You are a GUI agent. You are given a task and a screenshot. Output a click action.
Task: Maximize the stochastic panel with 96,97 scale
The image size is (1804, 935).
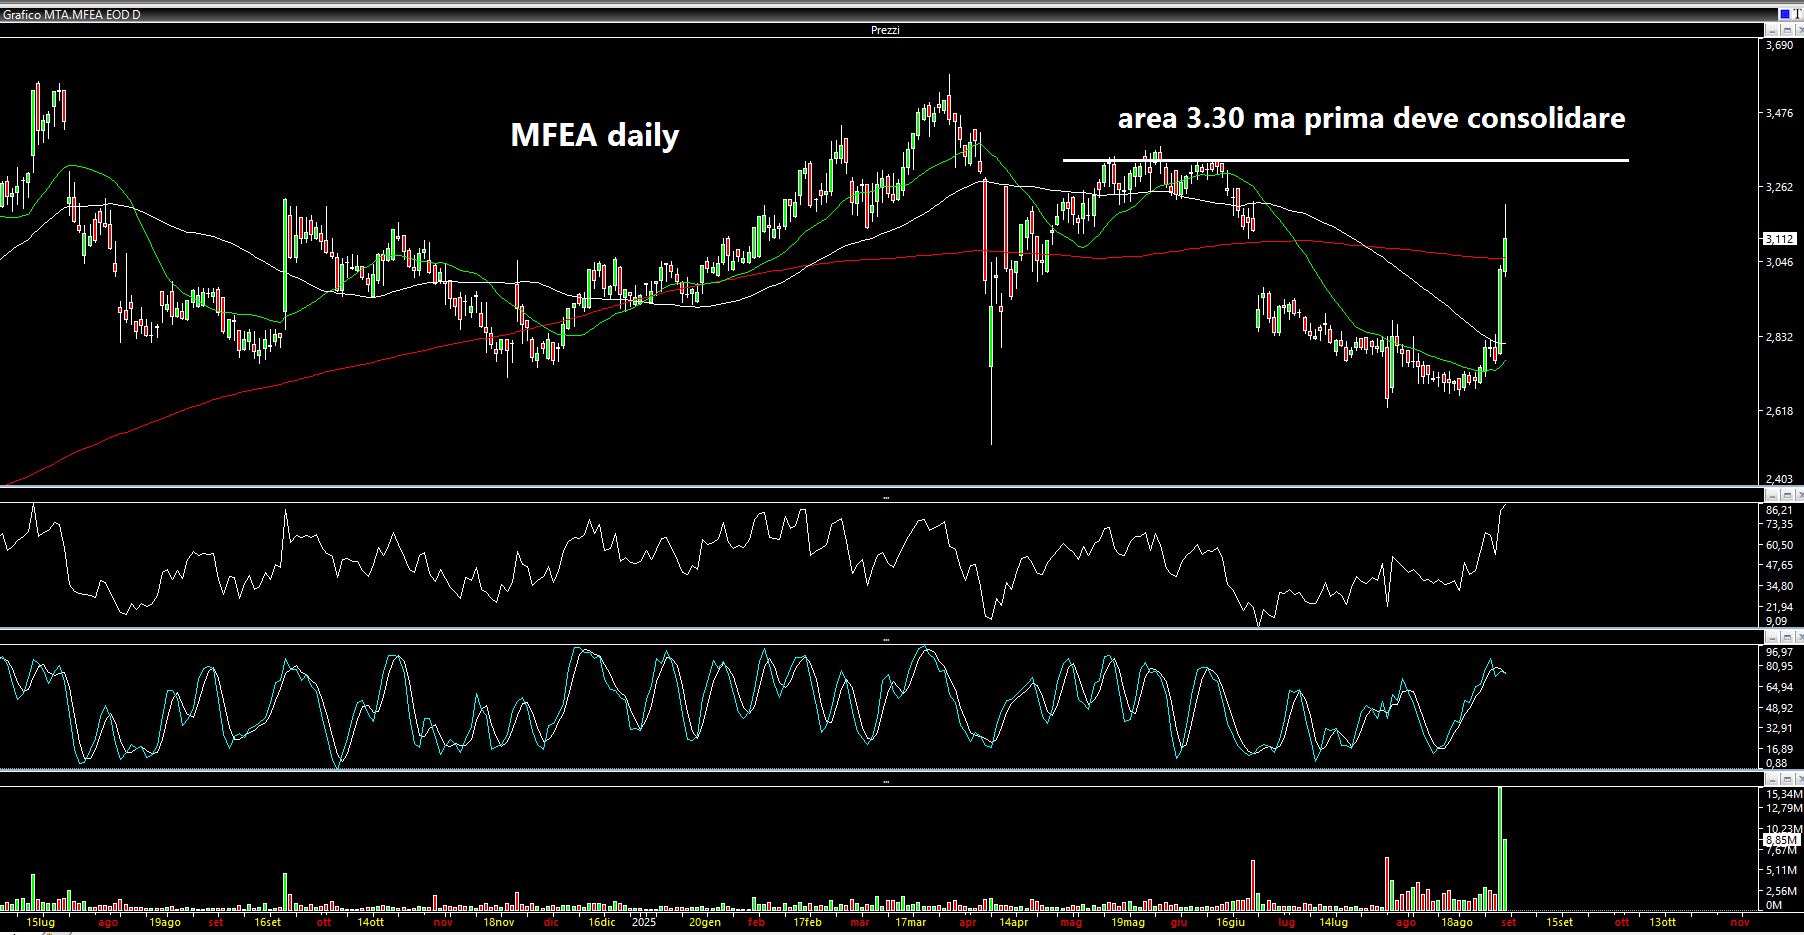point(1785,637)
